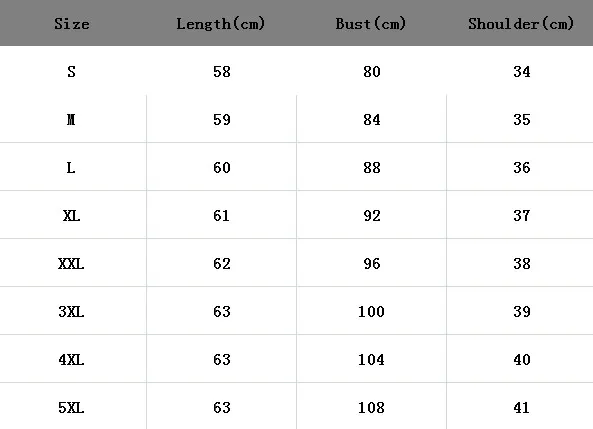Click the 4XL size label
Viewport: 593px width, 429px height.
(x=71, y=360)
